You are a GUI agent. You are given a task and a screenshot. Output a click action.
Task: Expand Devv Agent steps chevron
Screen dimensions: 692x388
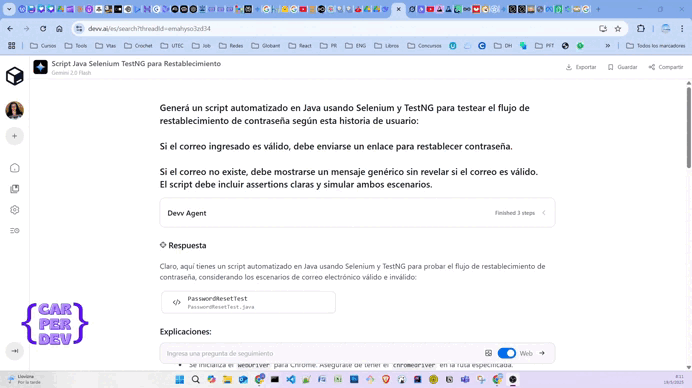[x=544, y=213]
